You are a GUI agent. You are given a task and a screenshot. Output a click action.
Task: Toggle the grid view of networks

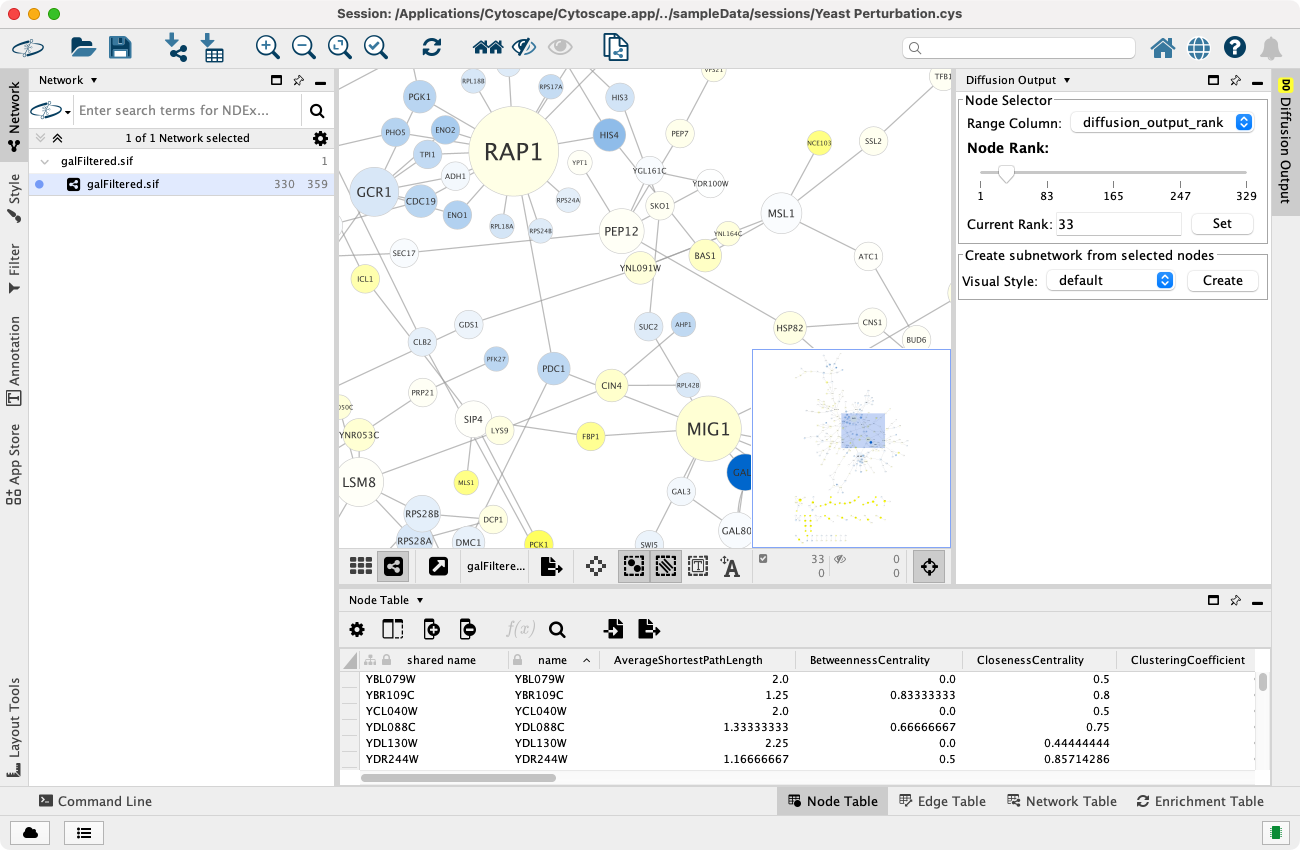click(361, 566)
